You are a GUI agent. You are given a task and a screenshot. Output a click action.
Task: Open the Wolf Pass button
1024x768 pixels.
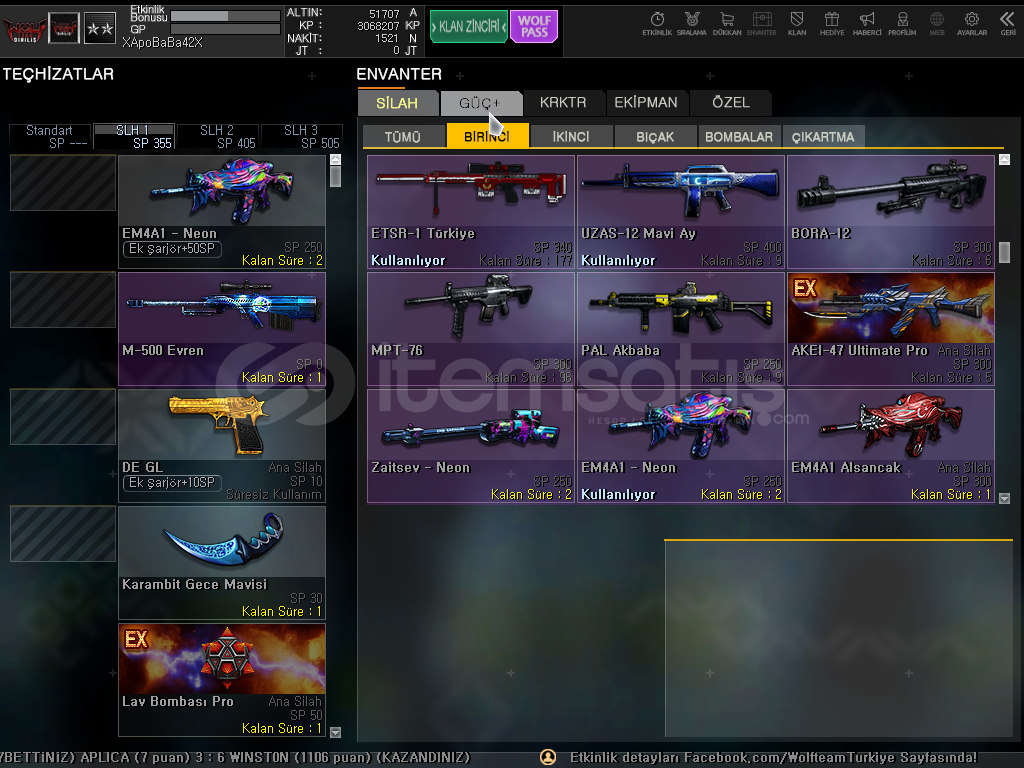[x=534, y=27]
